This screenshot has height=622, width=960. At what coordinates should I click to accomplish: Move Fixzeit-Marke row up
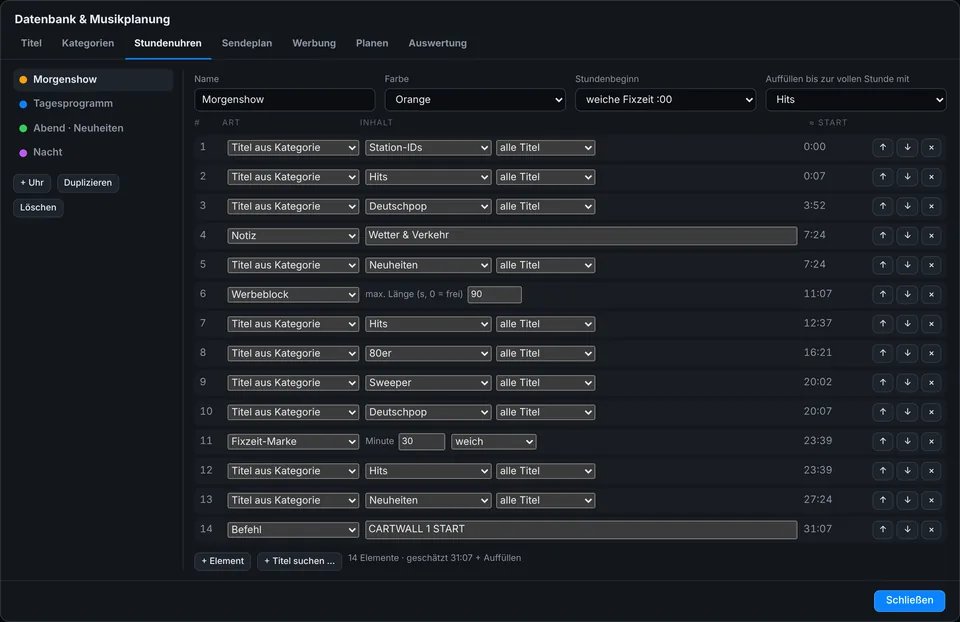pos(882,441)
